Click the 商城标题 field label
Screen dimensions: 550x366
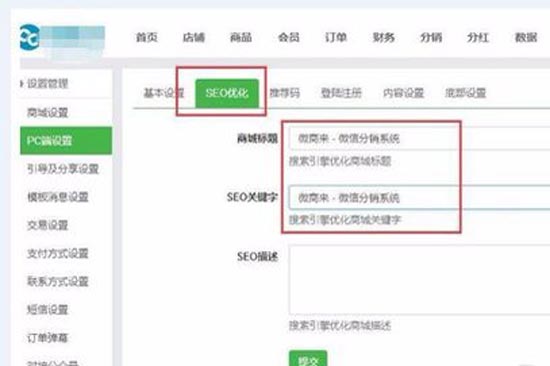(x=257, y=139)
